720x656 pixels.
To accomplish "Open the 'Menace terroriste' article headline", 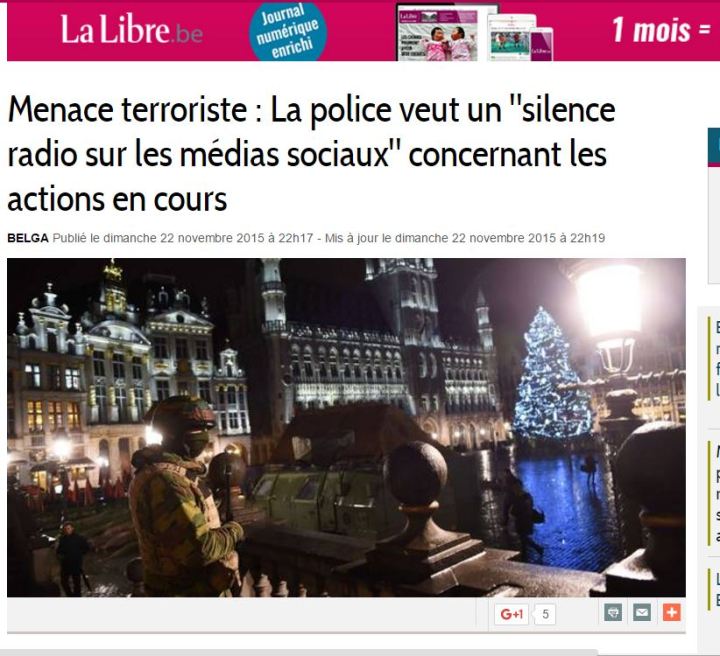I will [311, 154].
